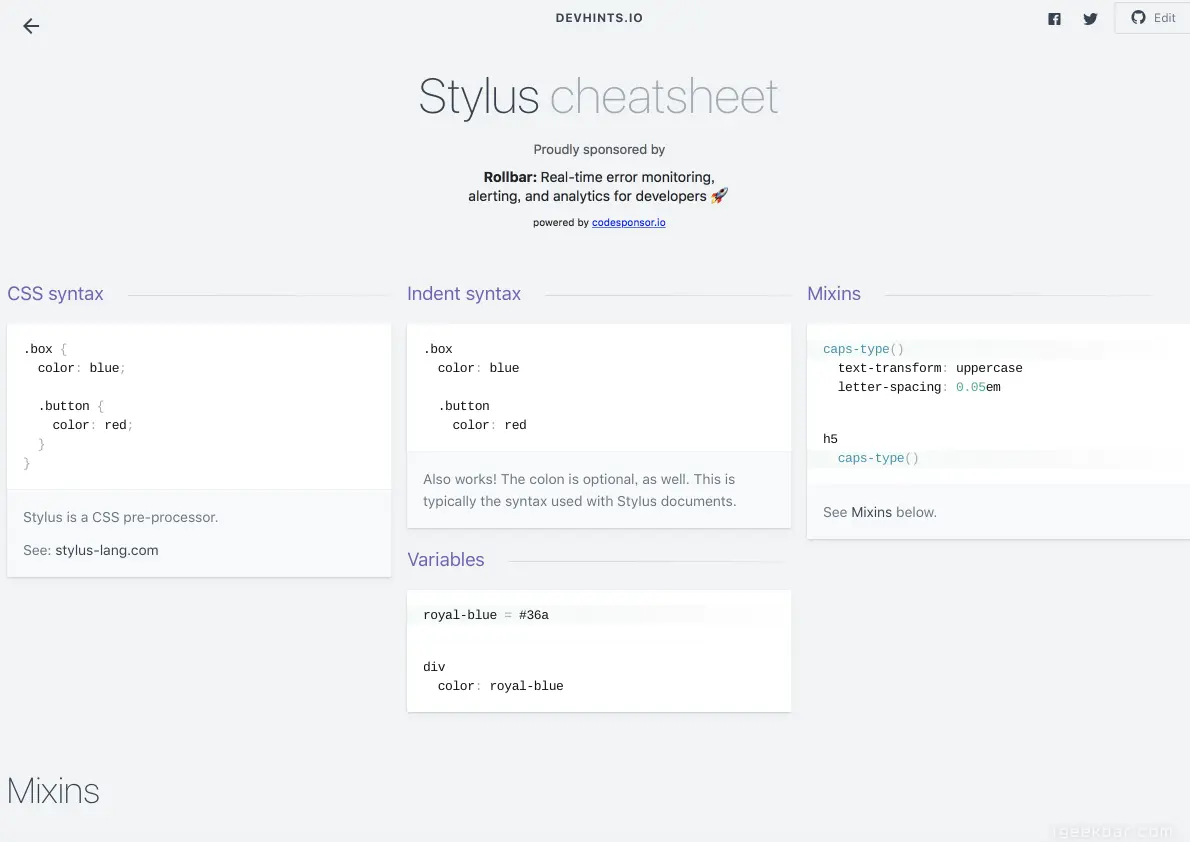
Task: Click the GitHub Edit button
Action: tap(1153, 17)
